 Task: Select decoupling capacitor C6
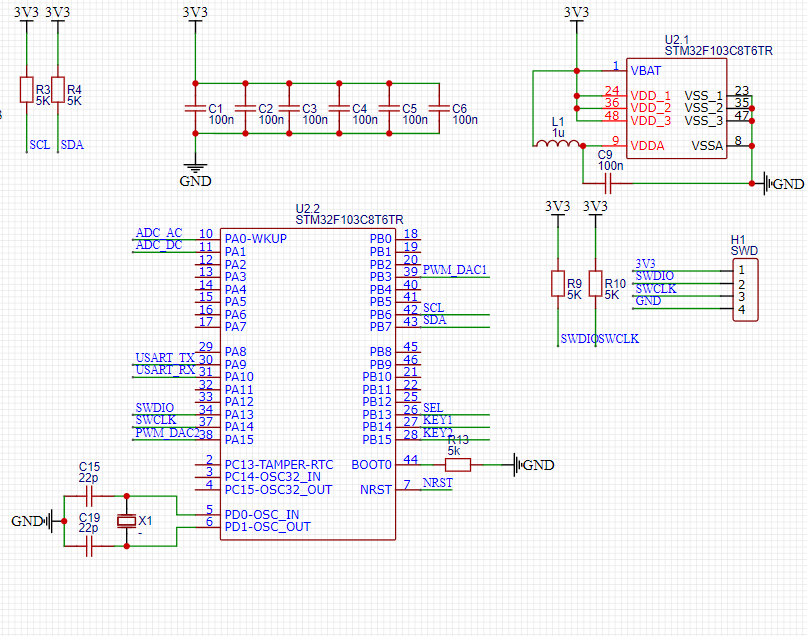pyautogui.click(x=436, y=108)
